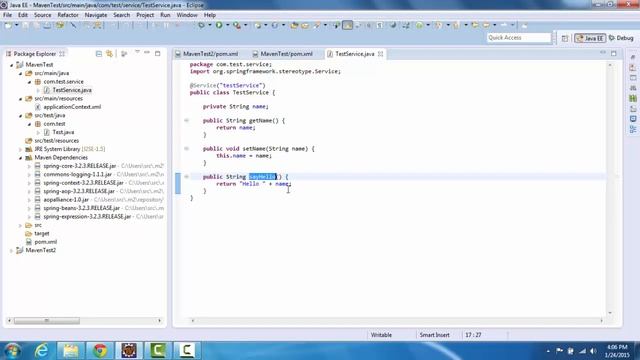This screenshot has height=360, width=640.
Task: Open the Refactor menu
Action: pyautogui.click(x=68, y=15)
